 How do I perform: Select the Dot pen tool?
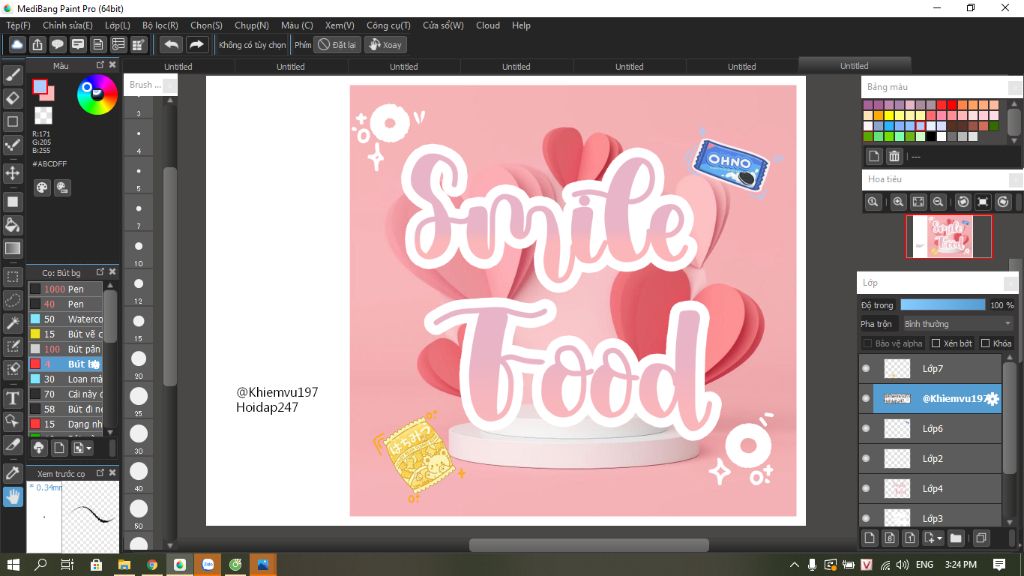(12, 145)
